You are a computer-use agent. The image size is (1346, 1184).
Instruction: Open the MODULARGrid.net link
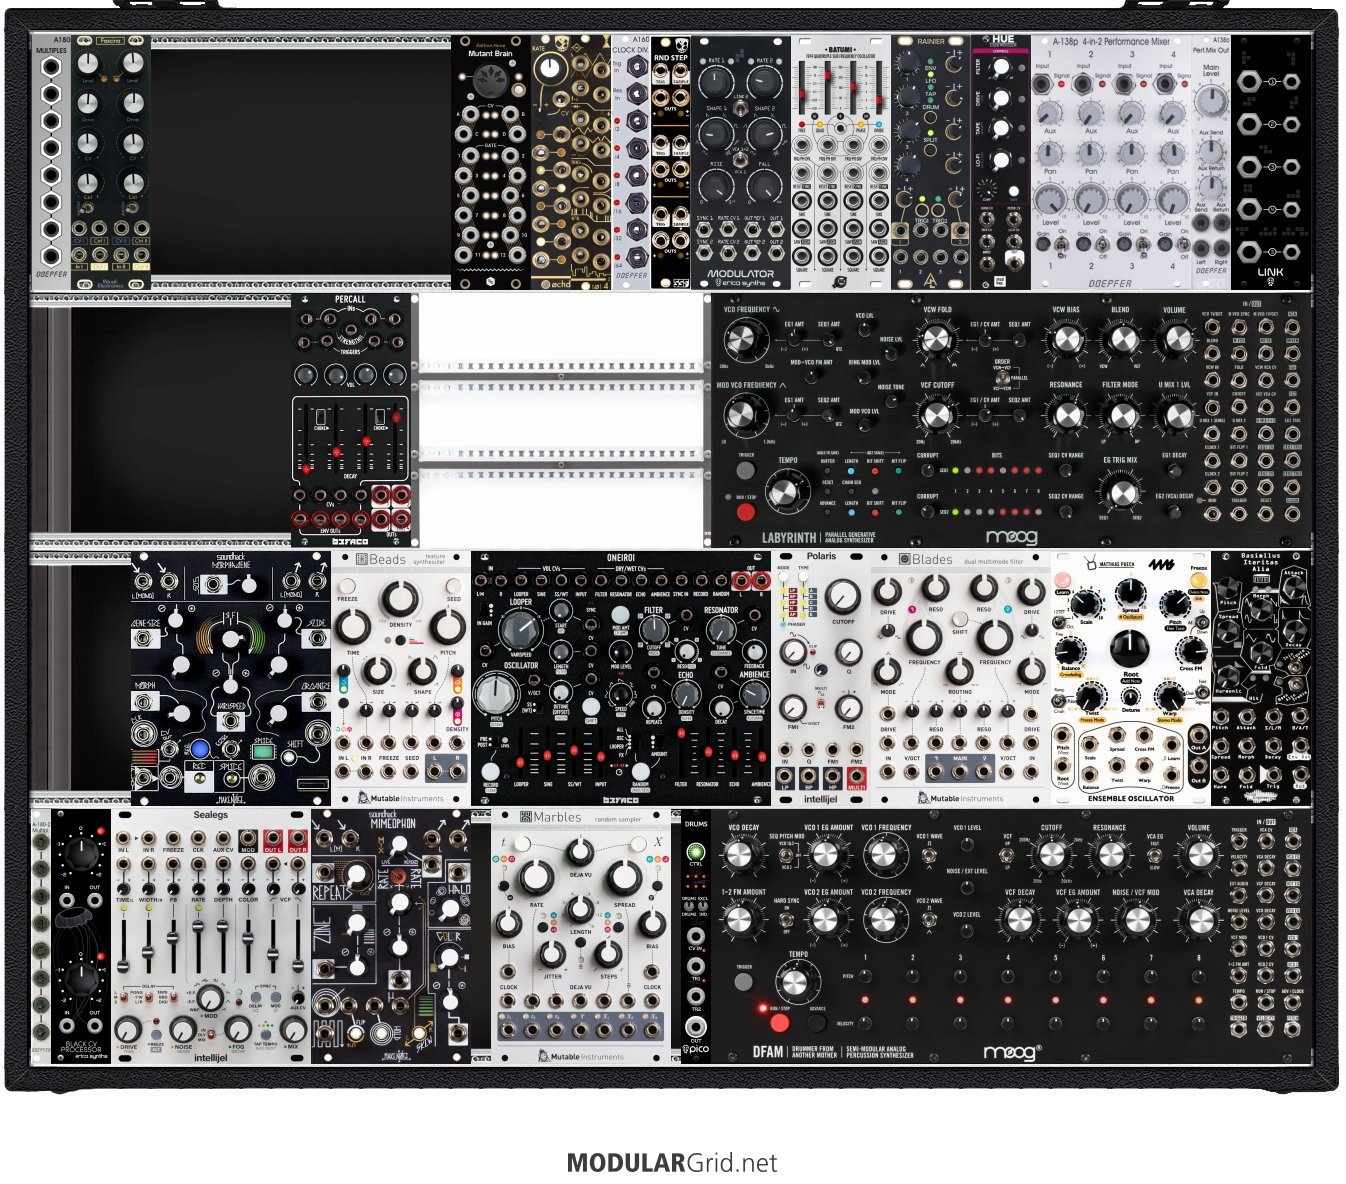pyautogui.click(x=672, y=1163)
